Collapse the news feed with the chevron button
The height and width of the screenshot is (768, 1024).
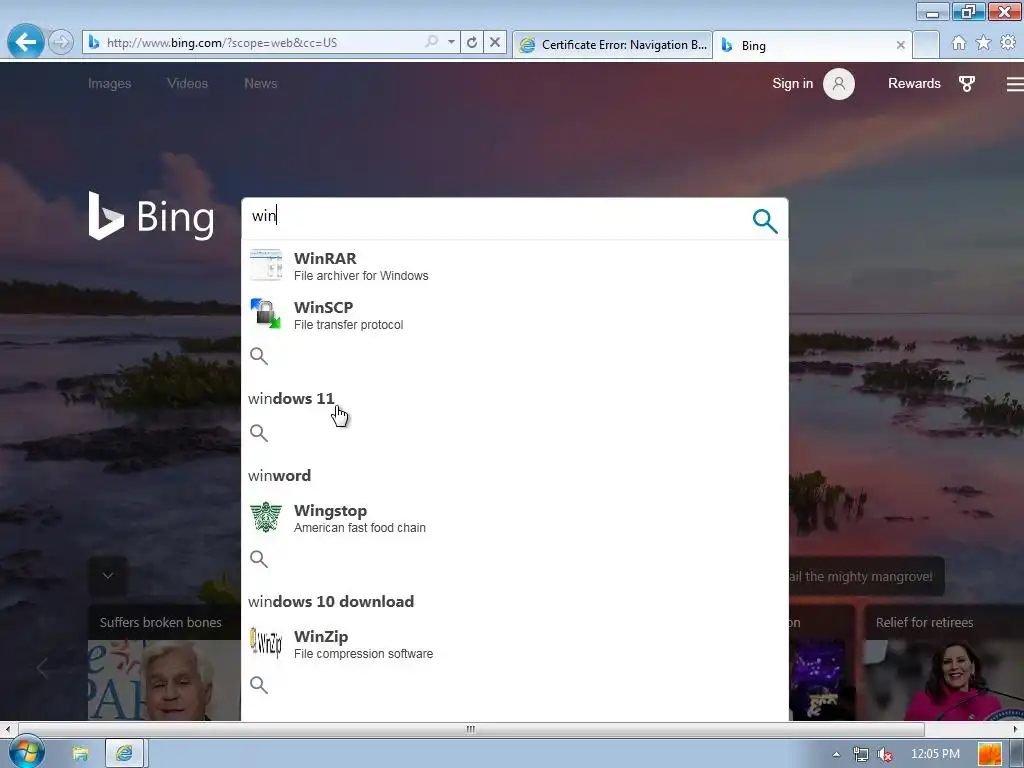(108, 575)
